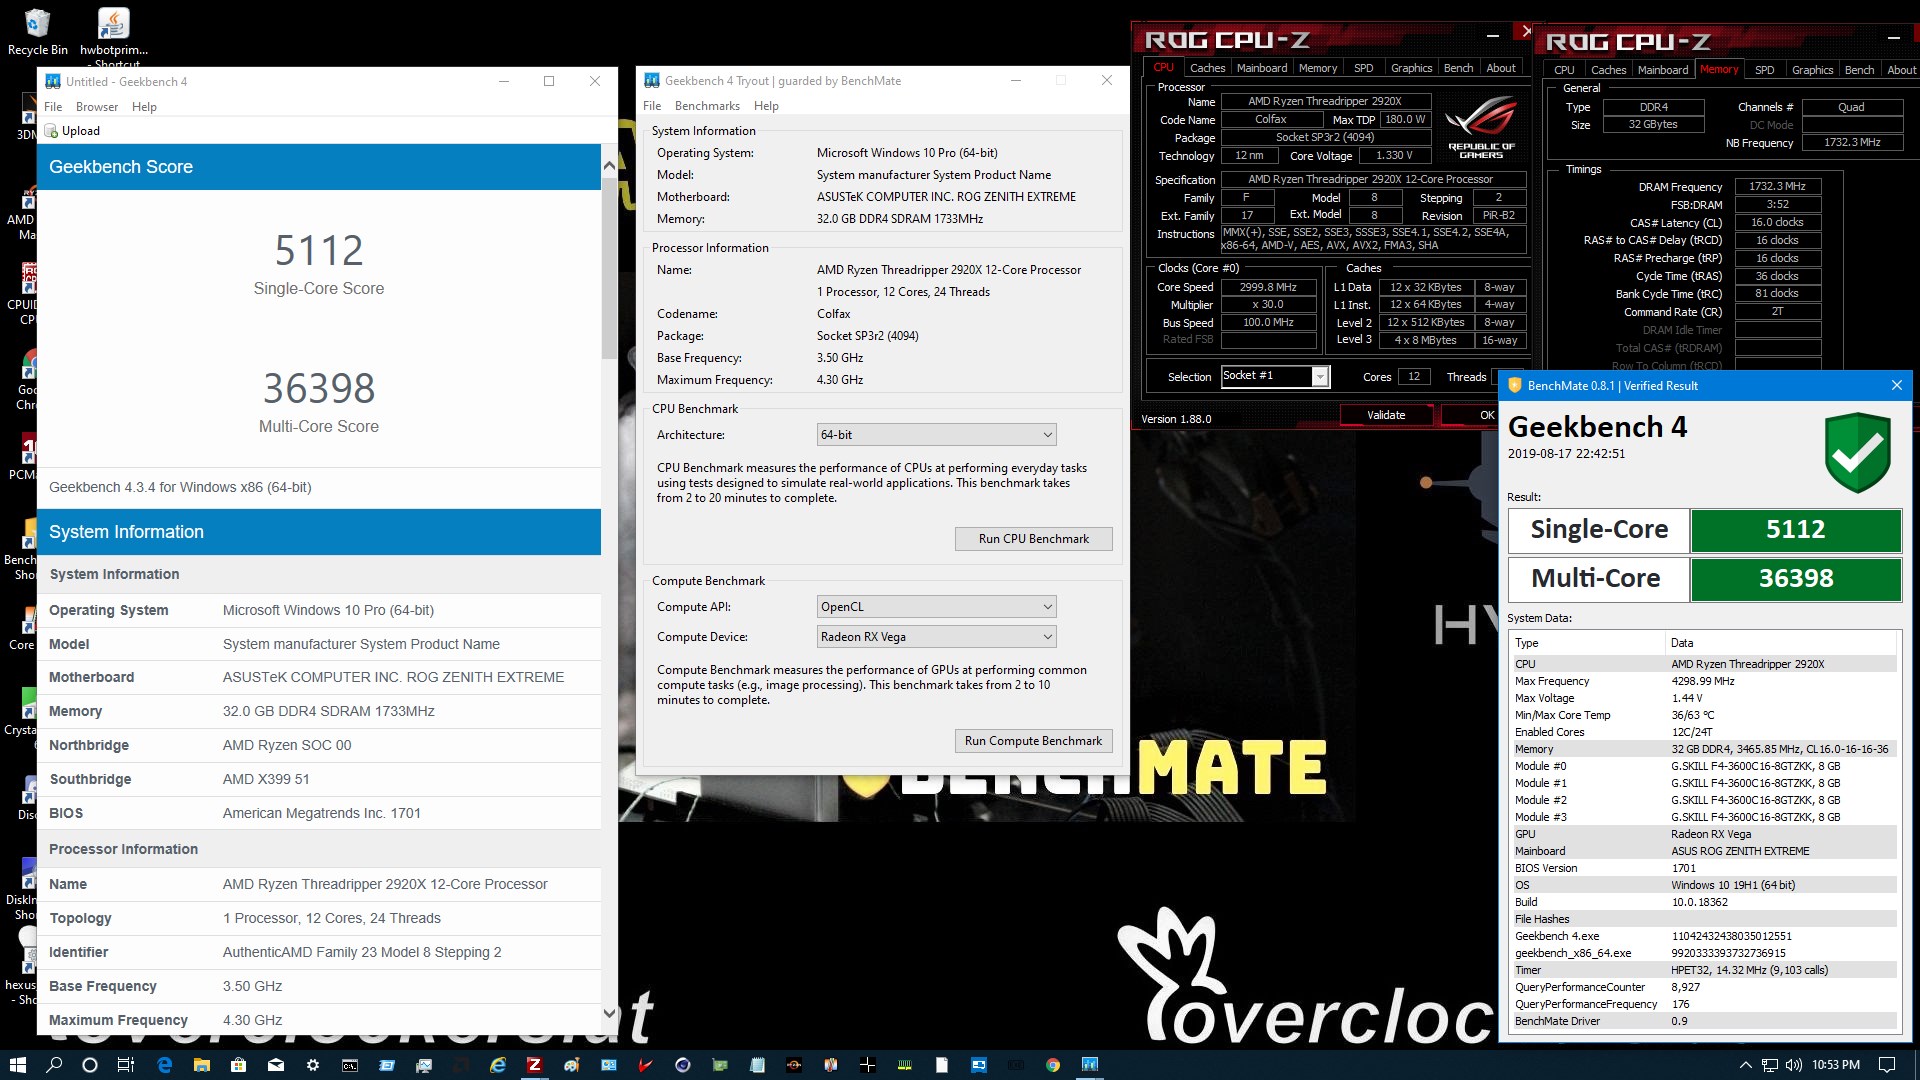This screenshot has height=1080, width=1920.
Task: Open Cortana circle on taskbar
Action: (x=89, y=1065)
